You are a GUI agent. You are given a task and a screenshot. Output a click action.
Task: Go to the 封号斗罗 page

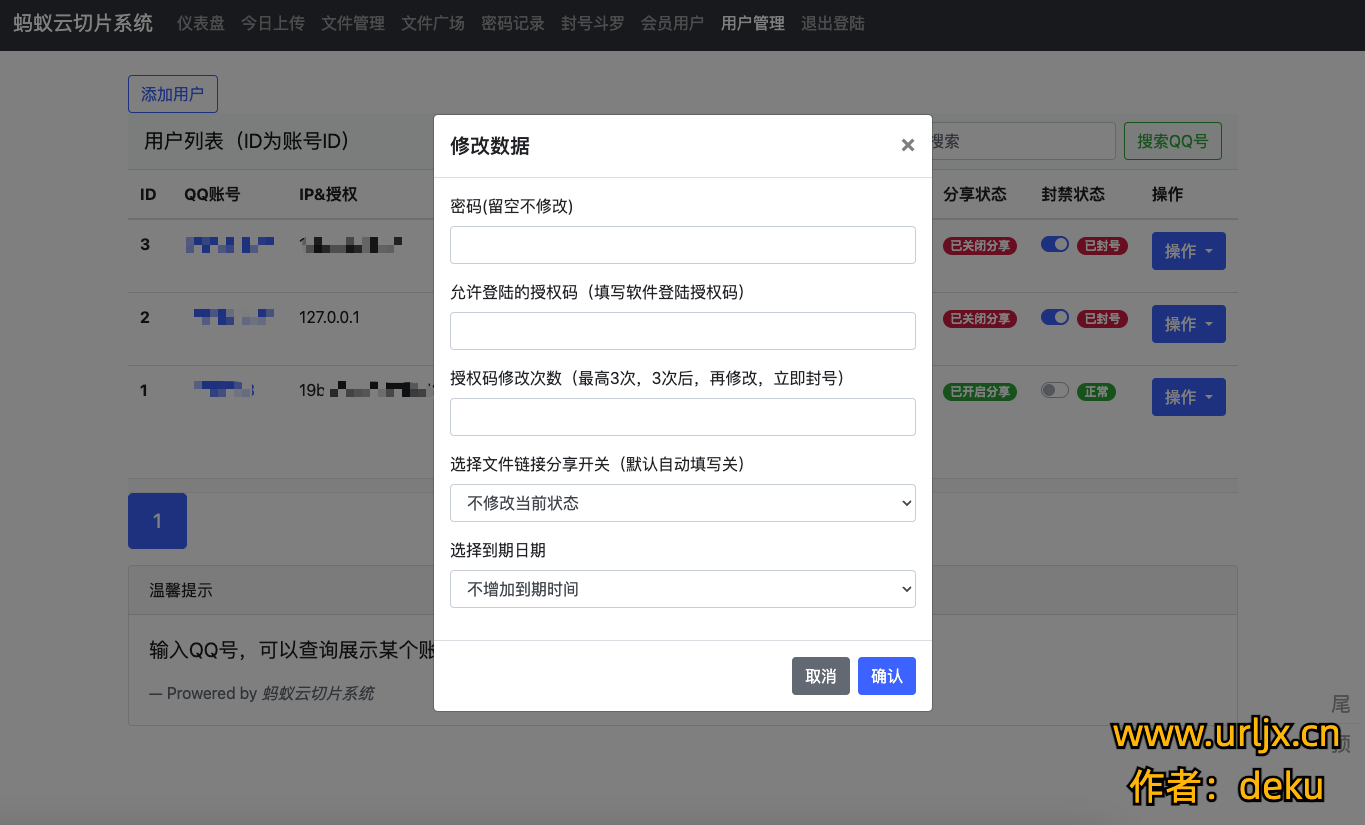coord(593,23)
